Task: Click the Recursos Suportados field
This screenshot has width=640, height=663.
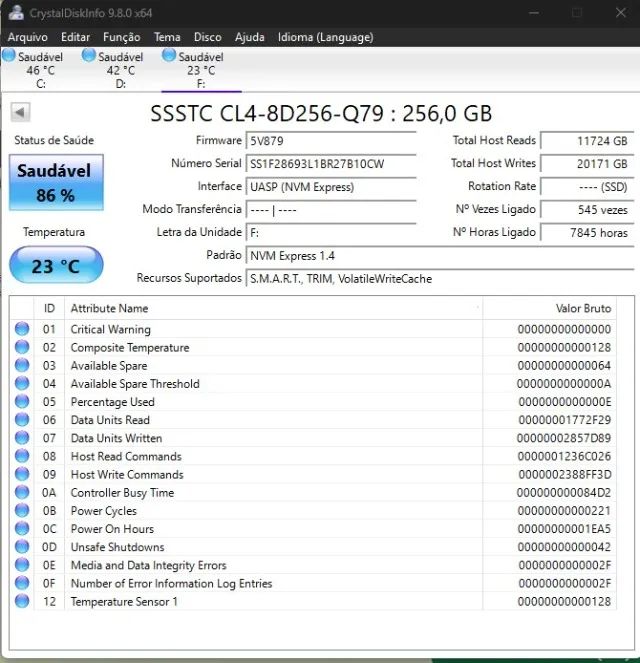Action: coord(440,278)
